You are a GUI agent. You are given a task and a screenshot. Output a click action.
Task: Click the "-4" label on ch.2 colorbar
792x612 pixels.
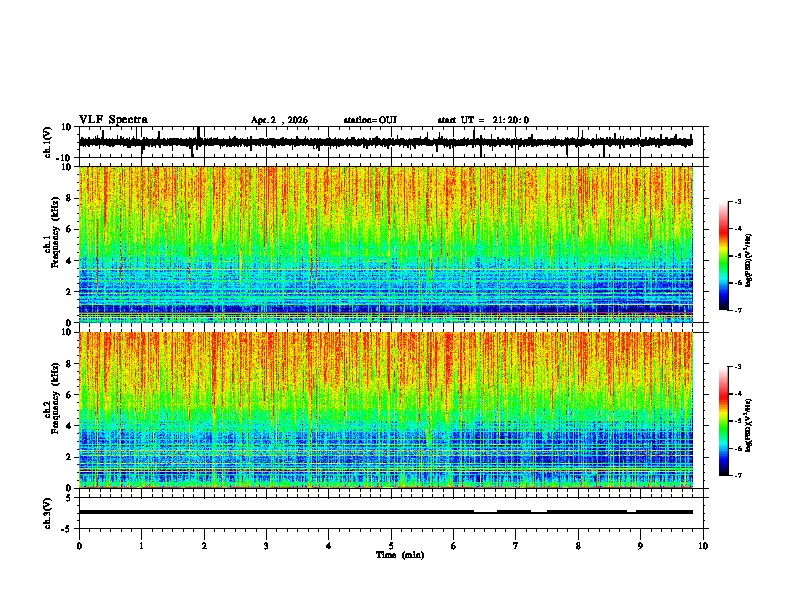pyautogui.click(x=738, y=394)
